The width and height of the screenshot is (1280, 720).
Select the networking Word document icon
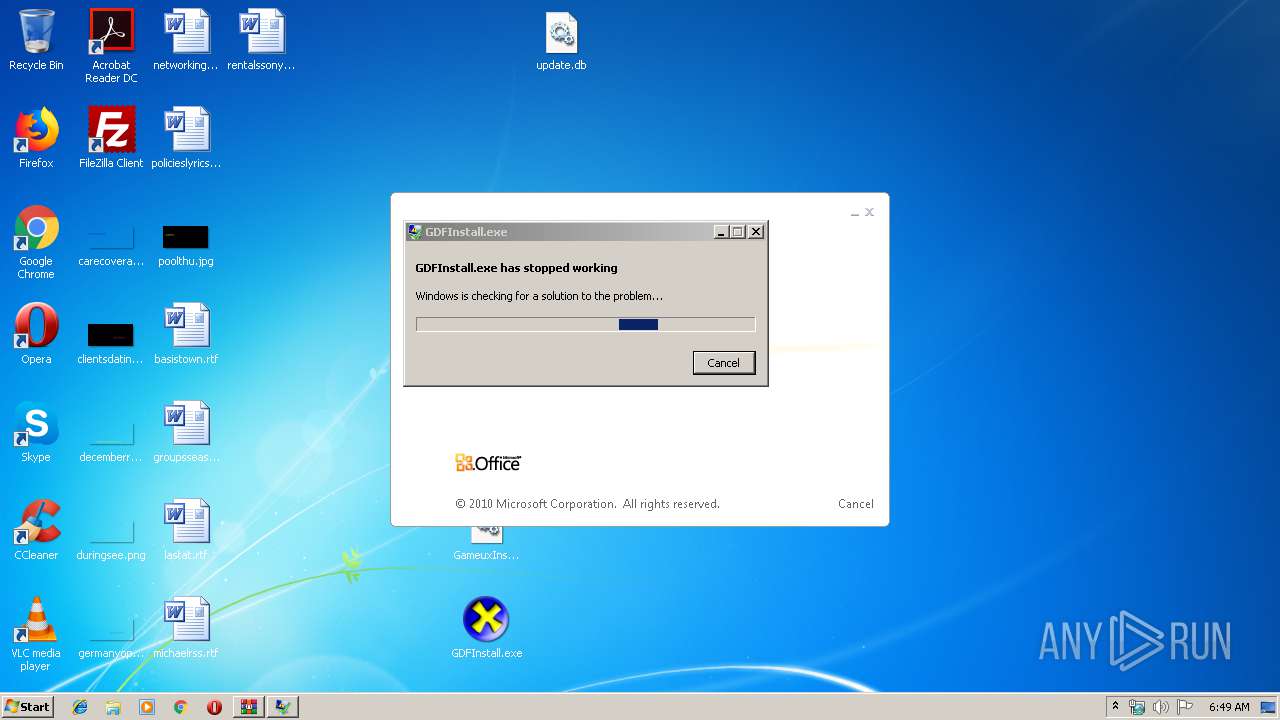(186, 40)
